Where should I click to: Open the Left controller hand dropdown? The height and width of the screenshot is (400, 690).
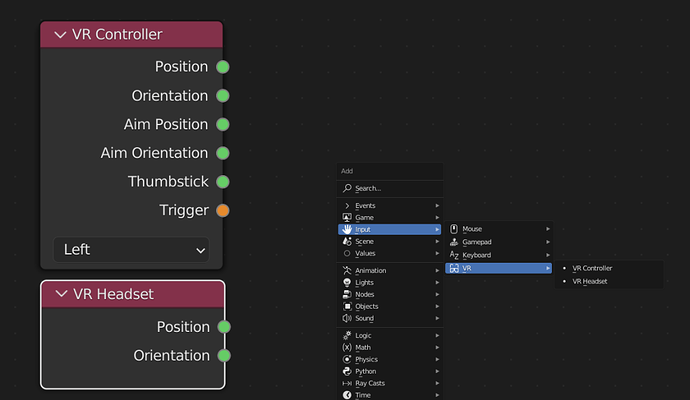(131, 250)
